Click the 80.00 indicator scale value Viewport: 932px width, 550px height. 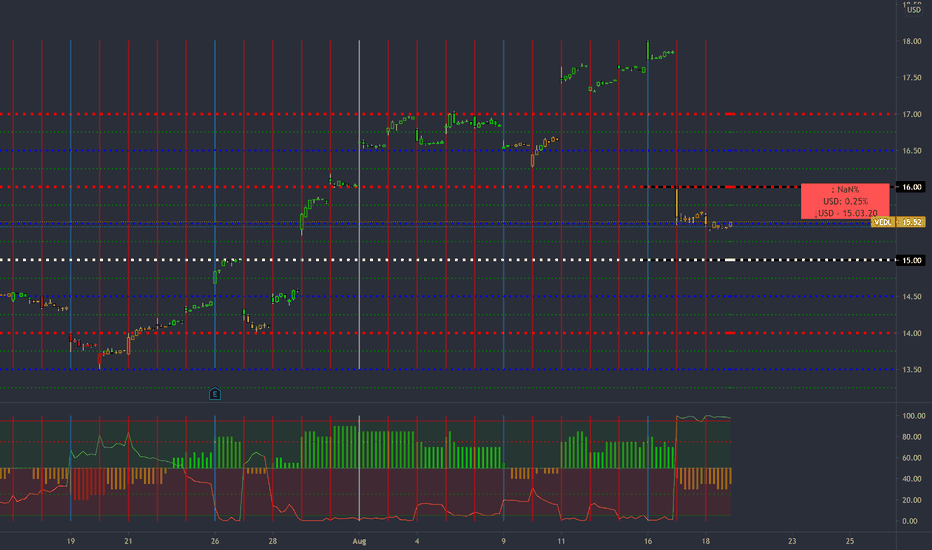tap(912, 437)
